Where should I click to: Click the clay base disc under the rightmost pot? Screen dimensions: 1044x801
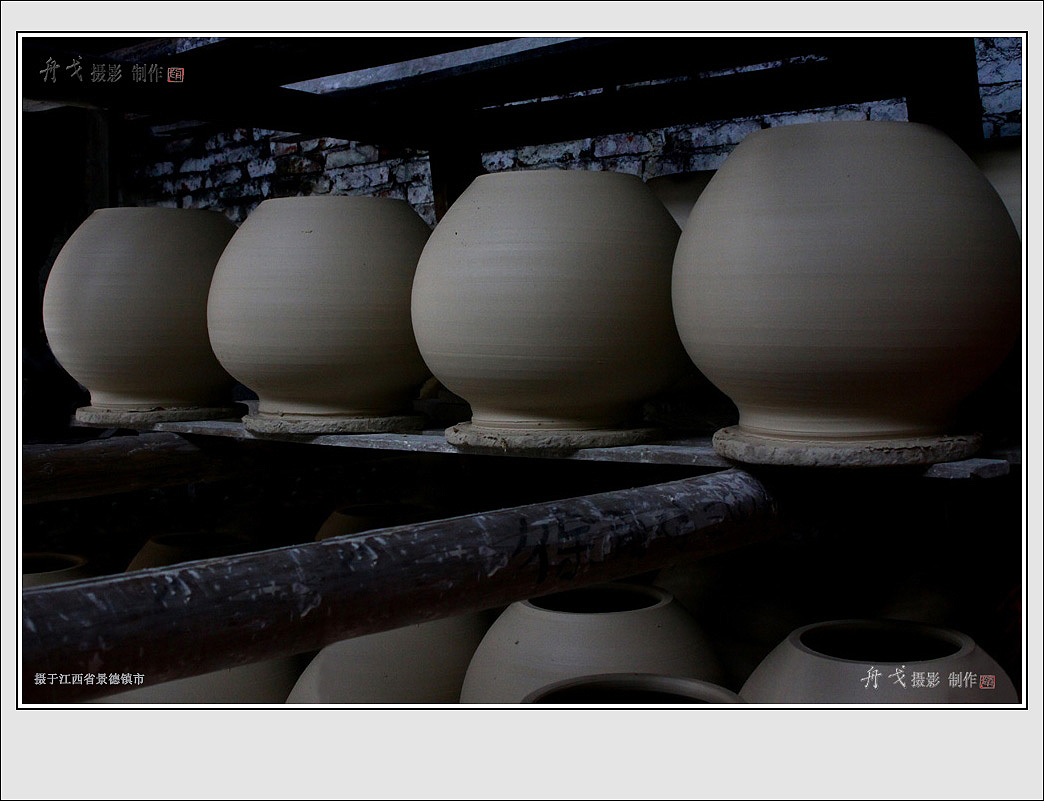845,449
